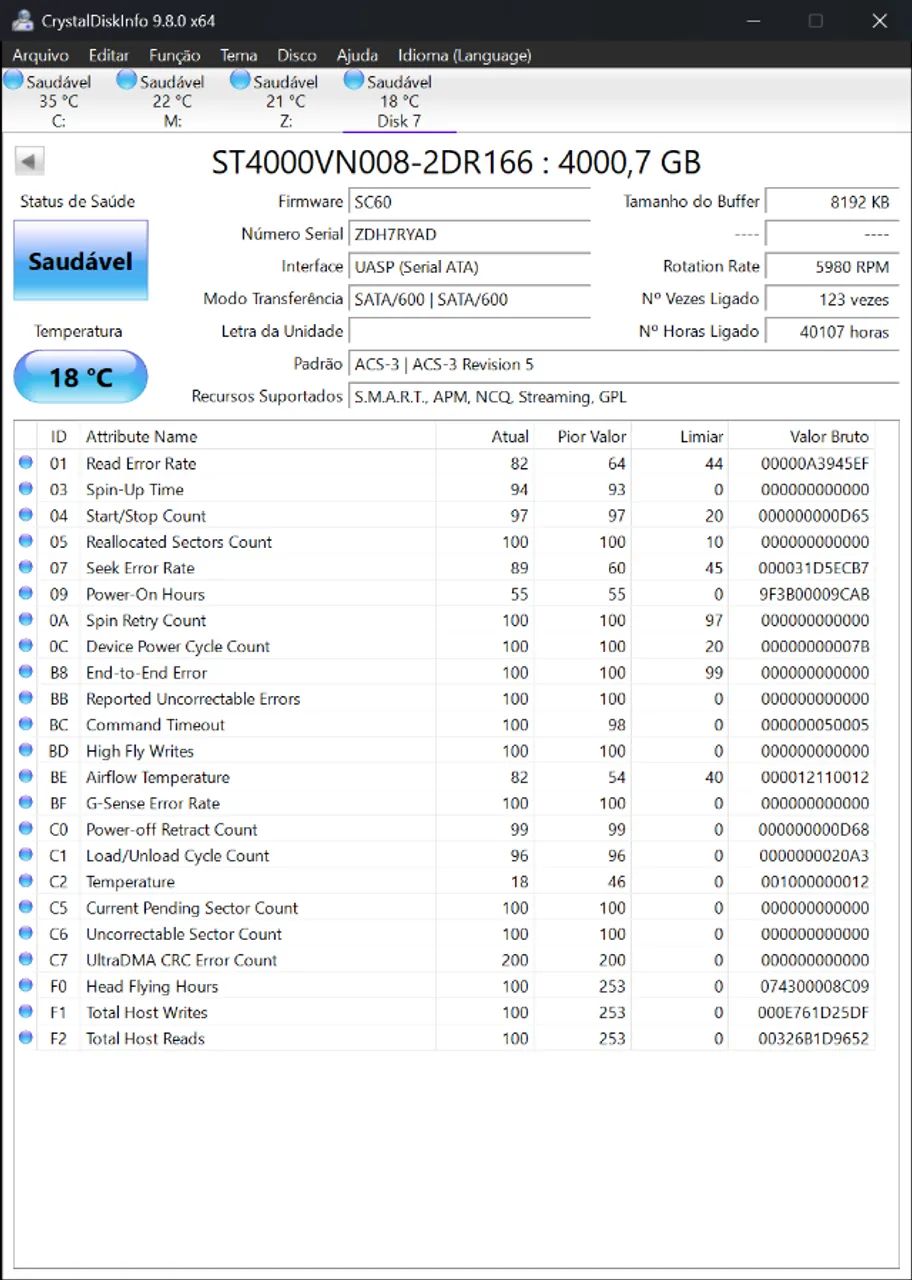
Task: Click the power-on count field 123 vezes
Action: tap(832, 299)
